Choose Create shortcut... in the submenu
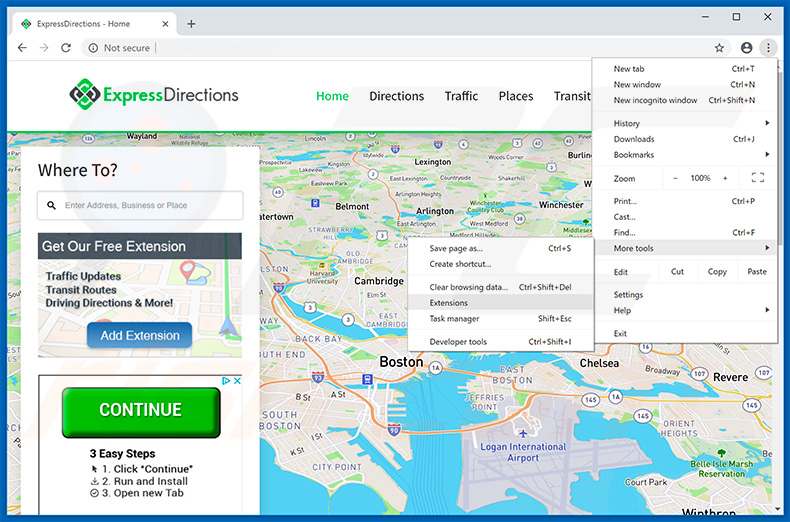The height and width of the screenshot is (522, 790). tap(501, 264)
